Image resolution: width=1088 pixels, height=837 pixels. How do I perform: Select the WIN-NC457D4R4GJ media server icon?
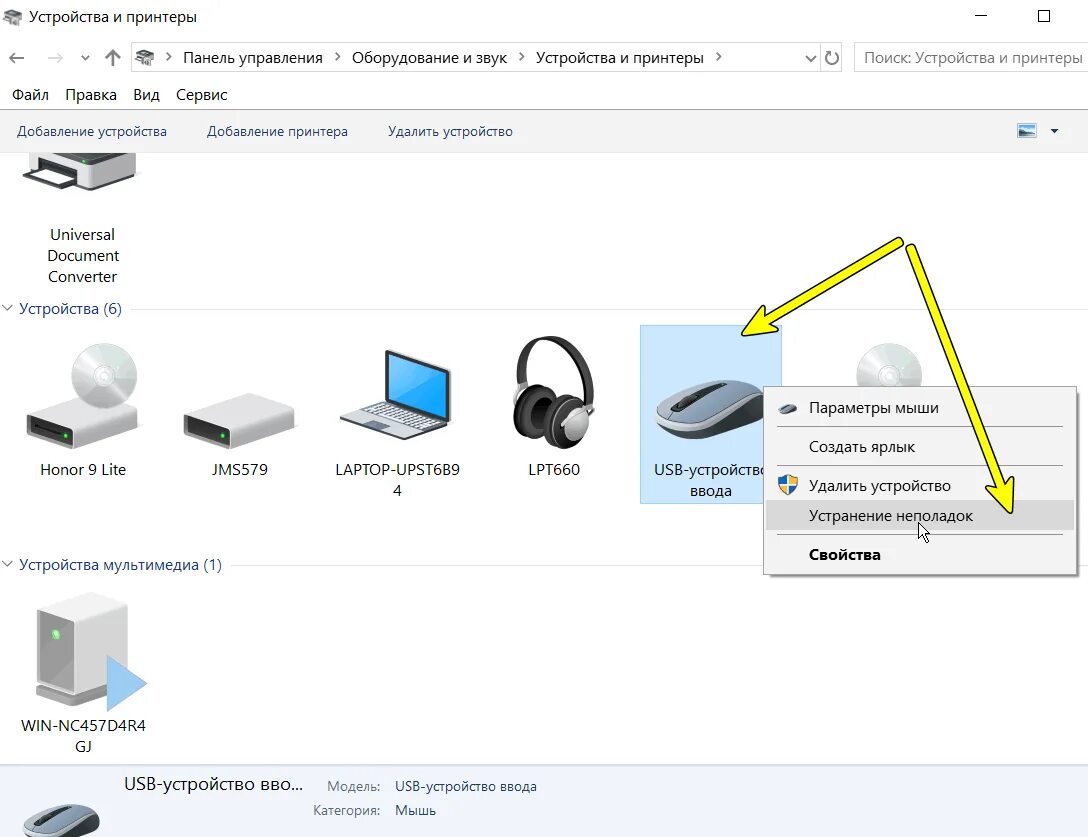point(90,650)
